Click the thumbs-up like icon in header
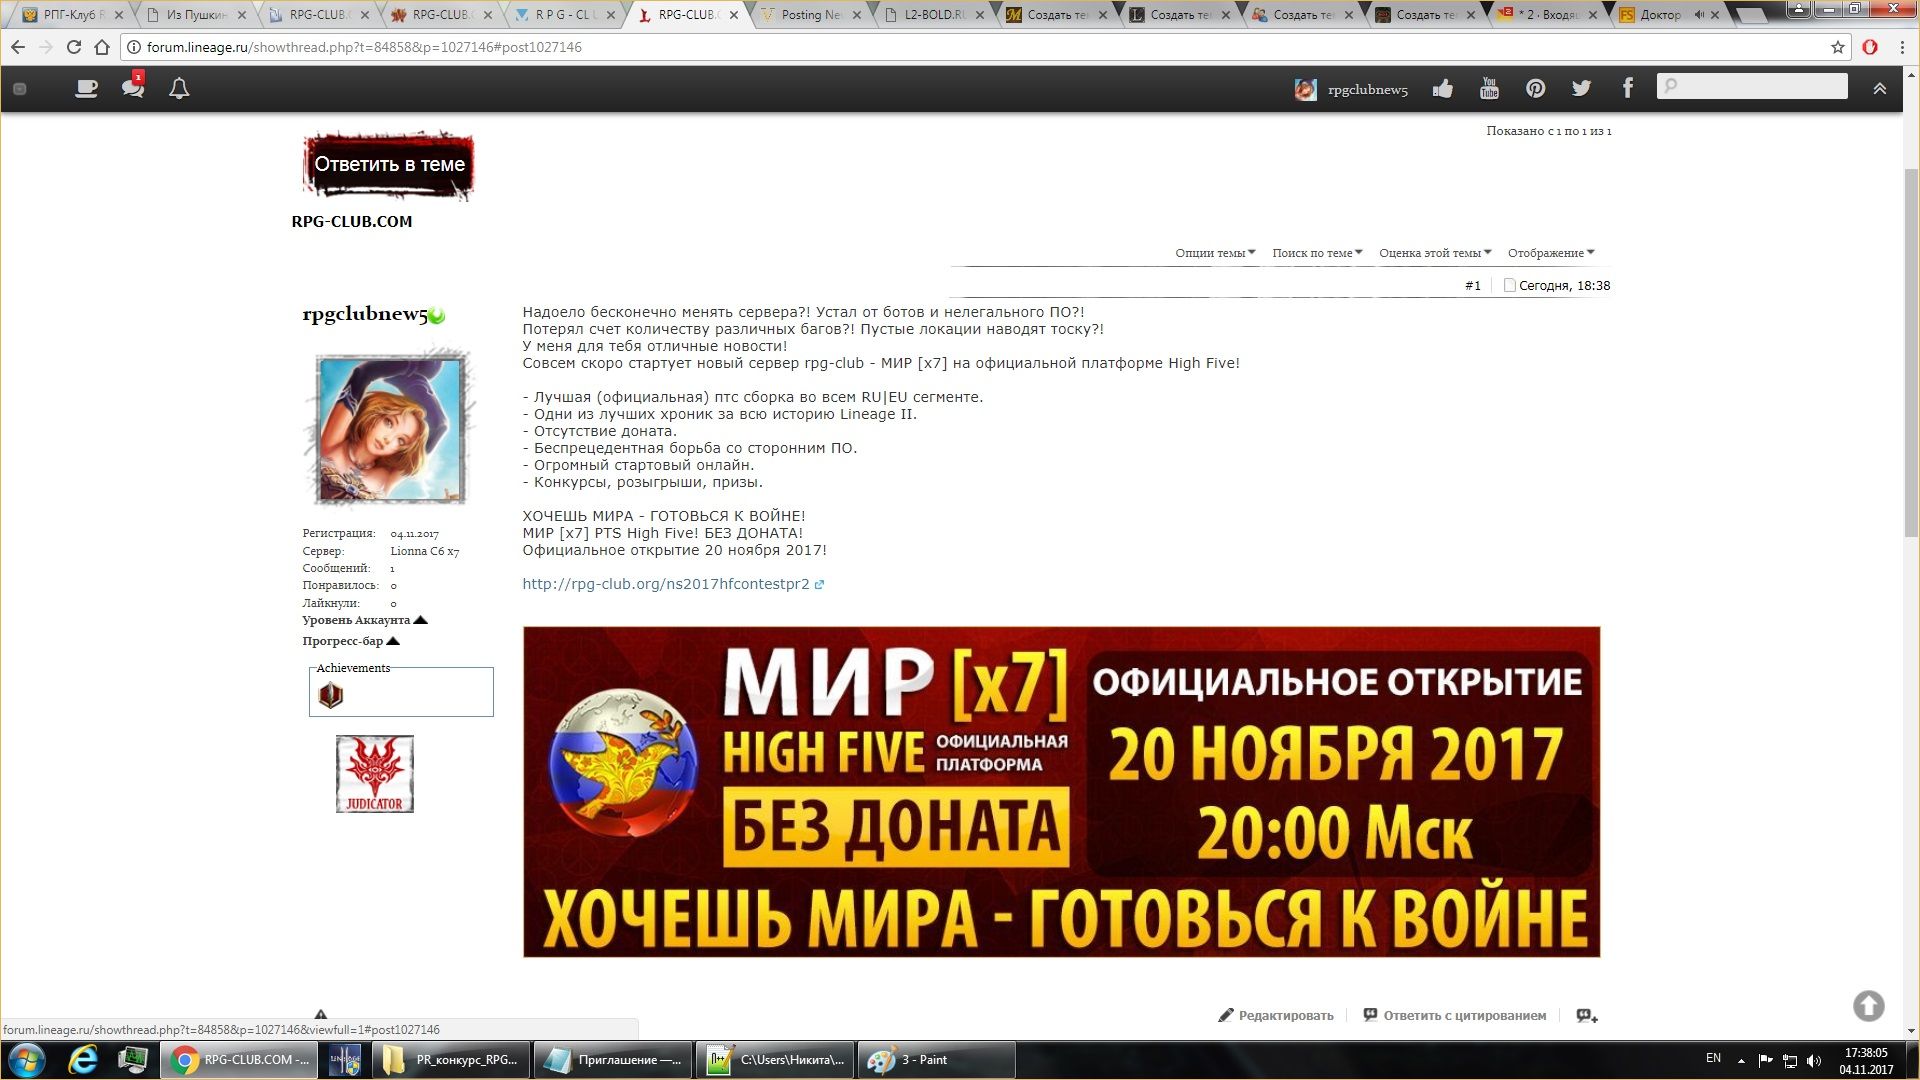The height and width of the screenshot is (1080, 1920). [1442, 89]
